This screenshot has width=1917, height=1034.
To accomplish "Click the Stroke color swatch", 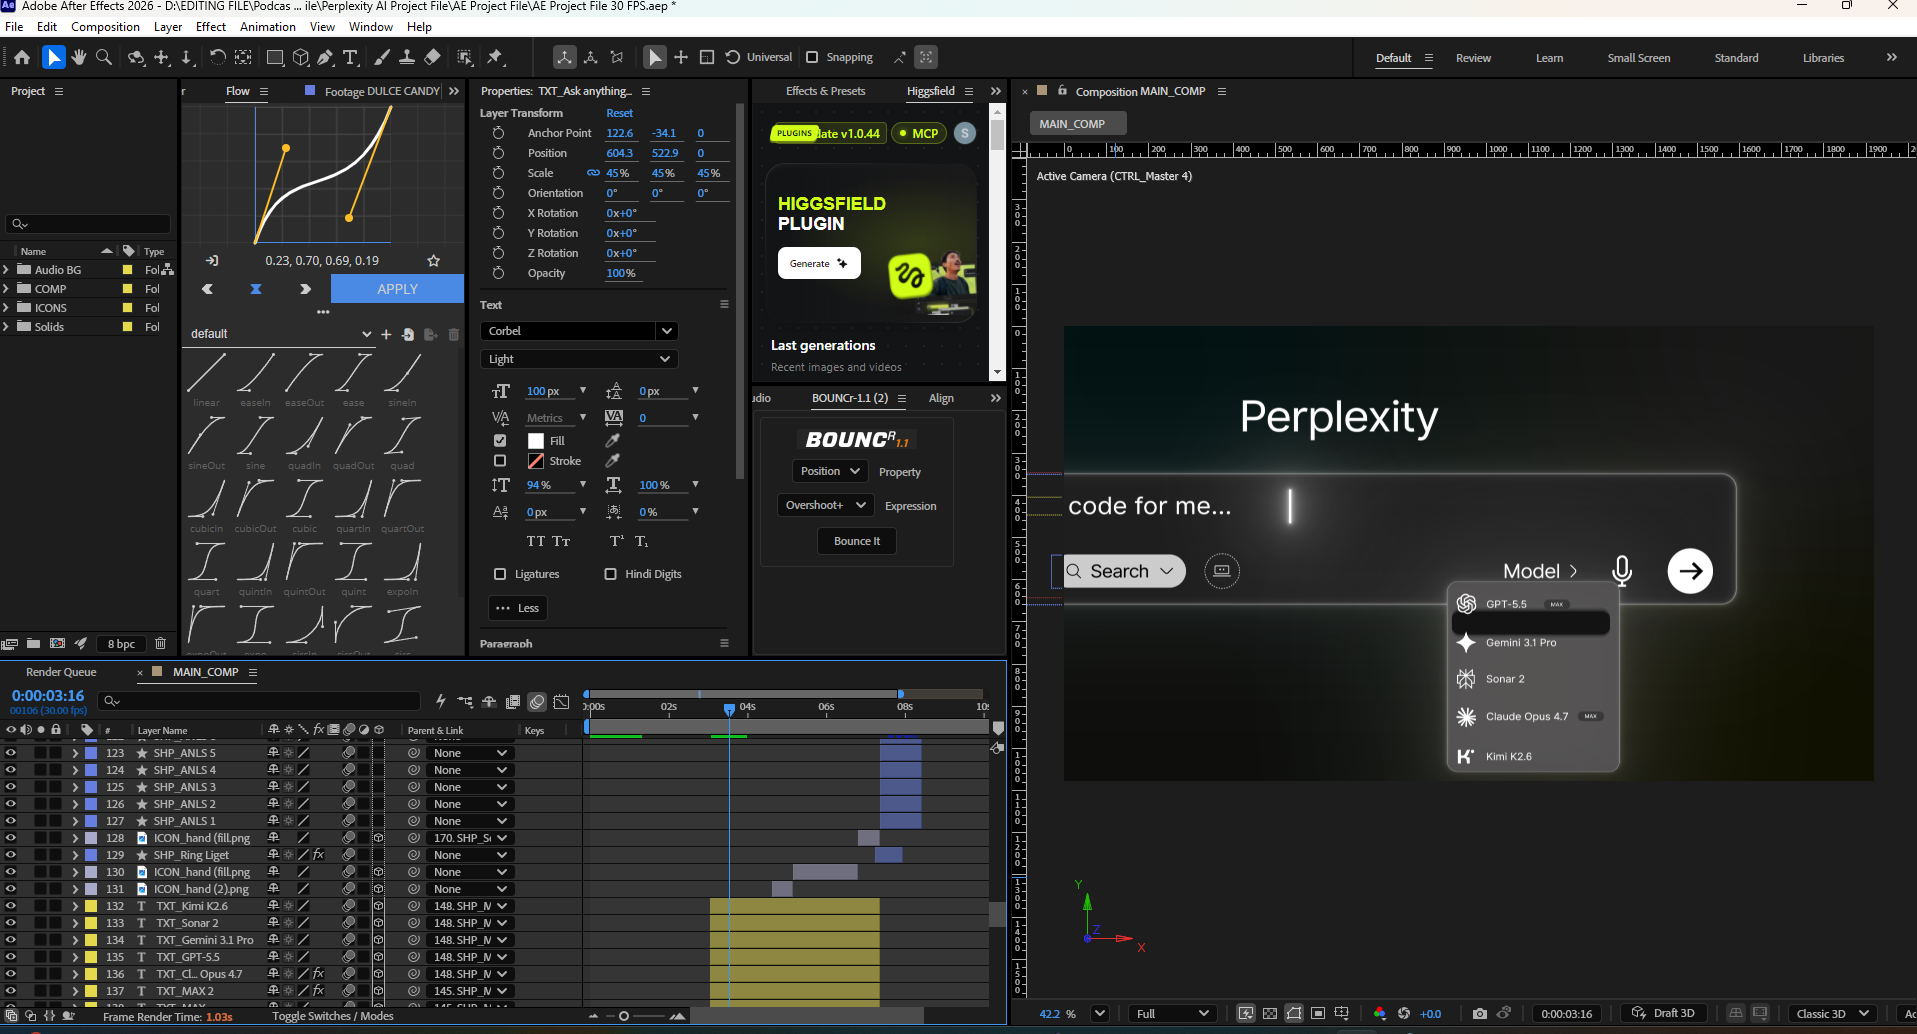I will click(536, 461).
